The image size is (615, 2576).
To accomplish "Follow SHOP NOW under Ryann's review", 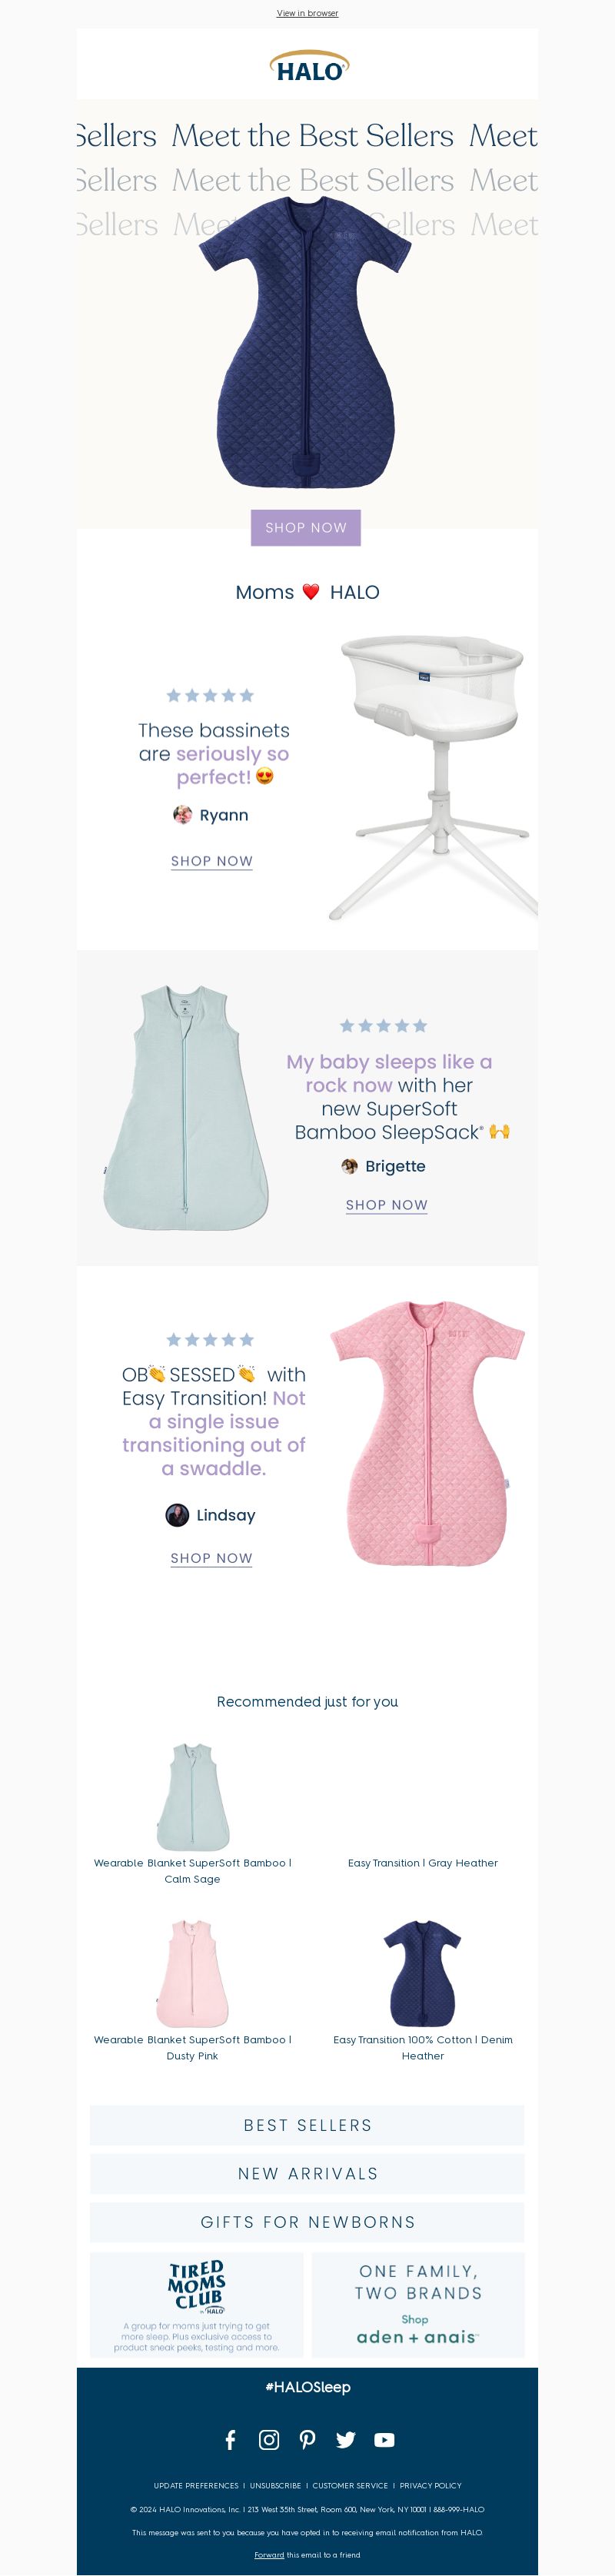I will (x=211, y=861).
